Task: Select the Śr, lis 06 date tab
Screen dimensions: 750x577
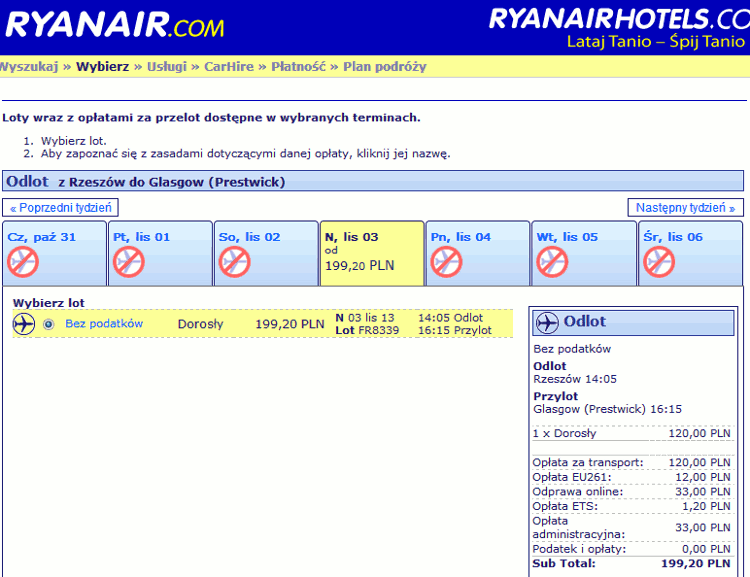Action: [691, 253]
